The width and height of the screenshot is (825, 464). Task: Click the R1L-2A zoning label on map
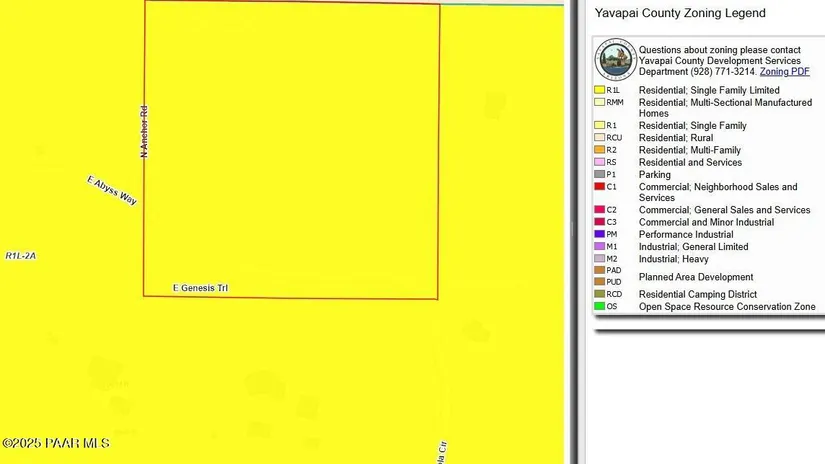(21, 256)
